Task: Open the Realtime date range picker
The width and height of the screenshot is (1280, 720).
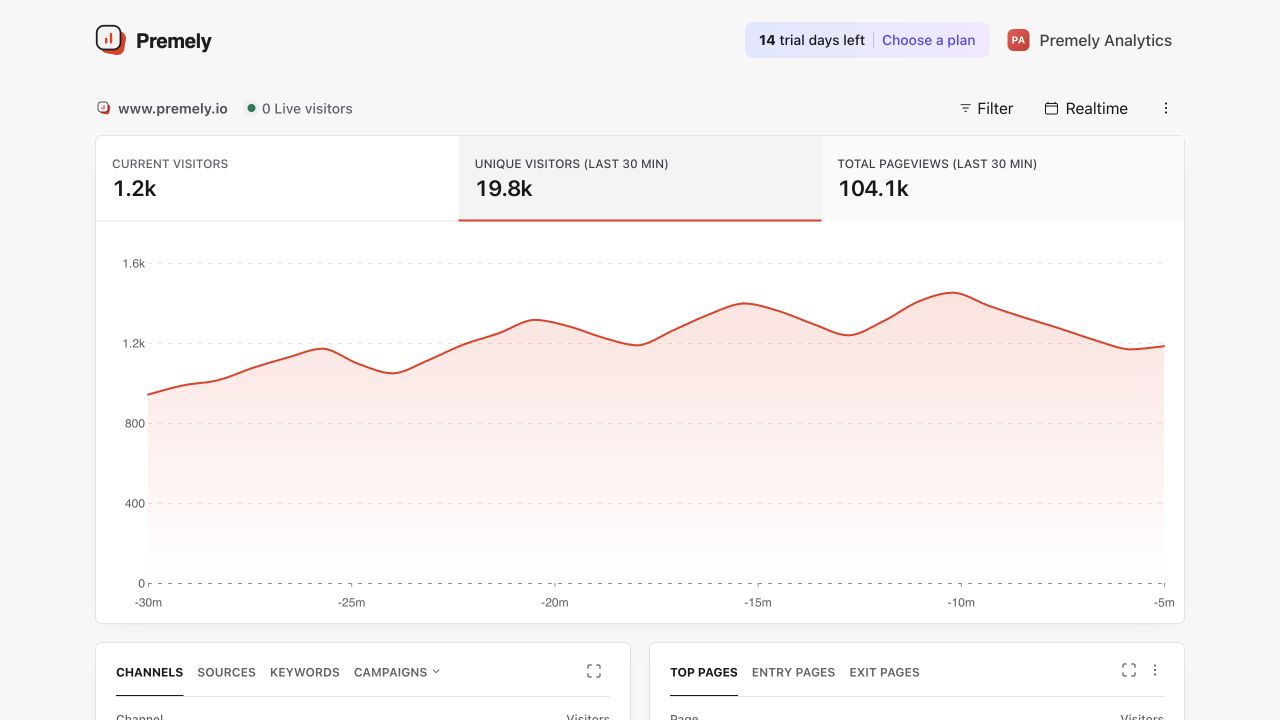Action: [x=1086, y=108]
